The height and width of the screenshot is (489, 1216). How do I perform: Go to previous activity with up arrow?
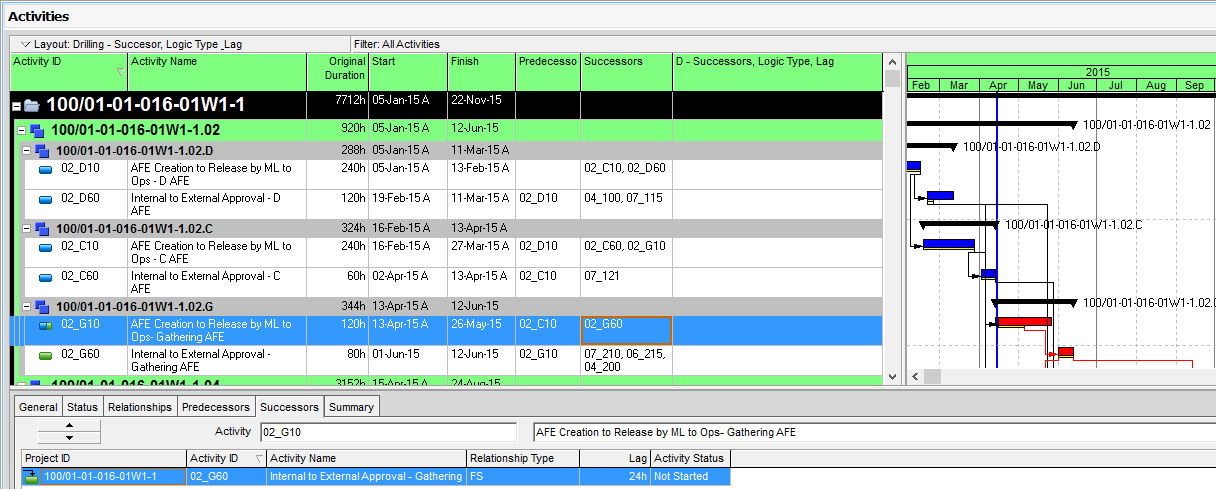tap(68, 426)
